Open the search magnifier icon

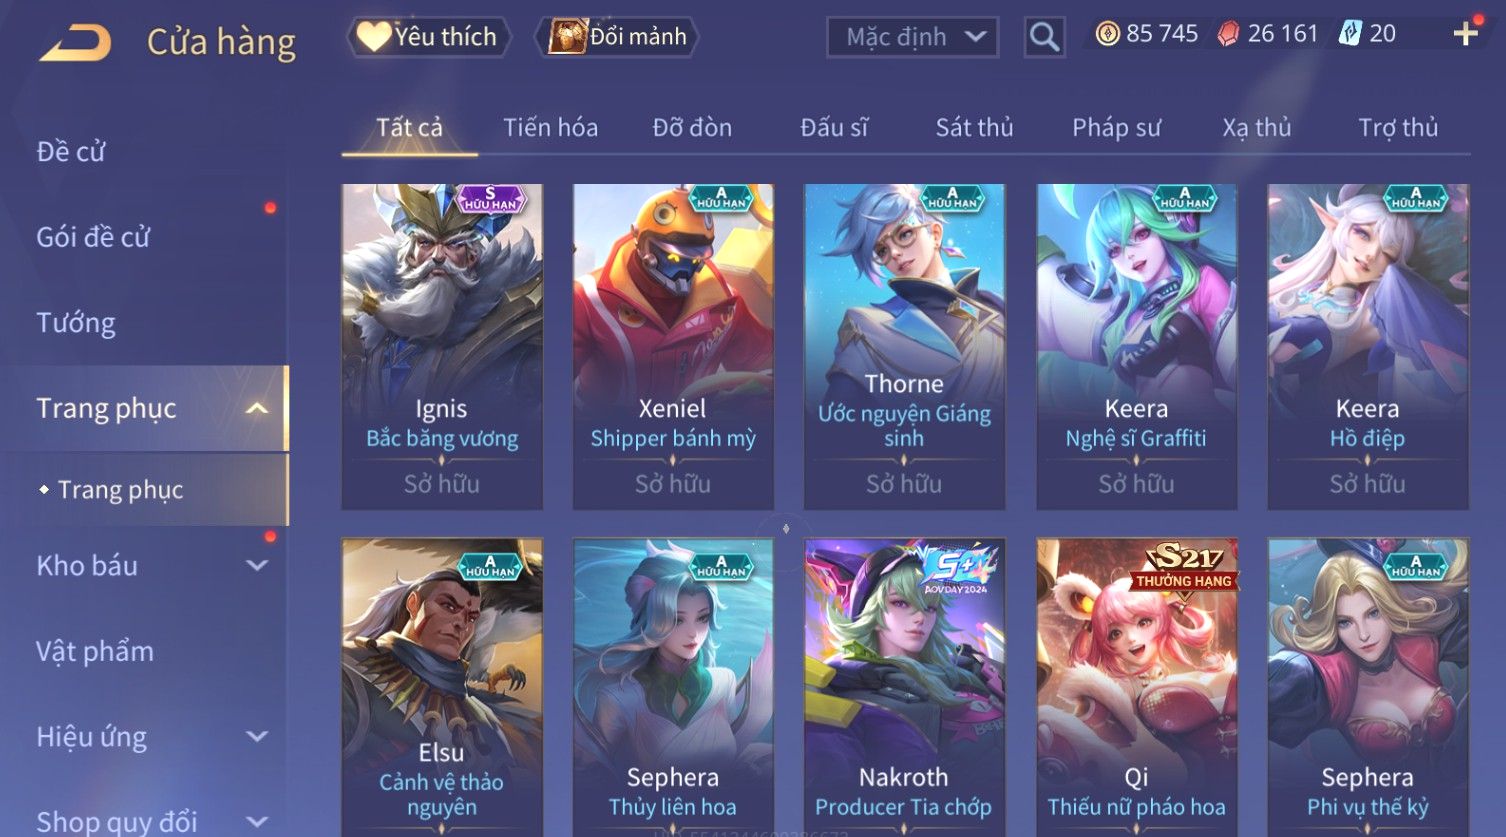1044,37
